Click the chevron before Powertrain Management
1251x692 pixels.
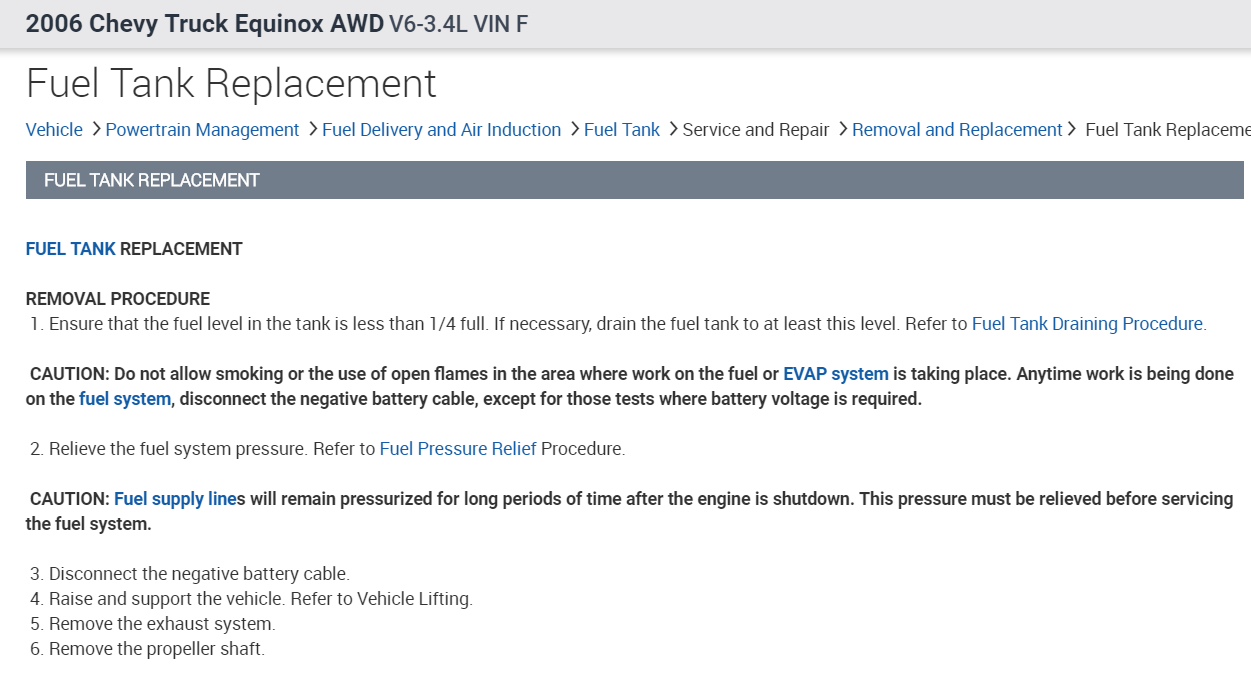(96, 129)
